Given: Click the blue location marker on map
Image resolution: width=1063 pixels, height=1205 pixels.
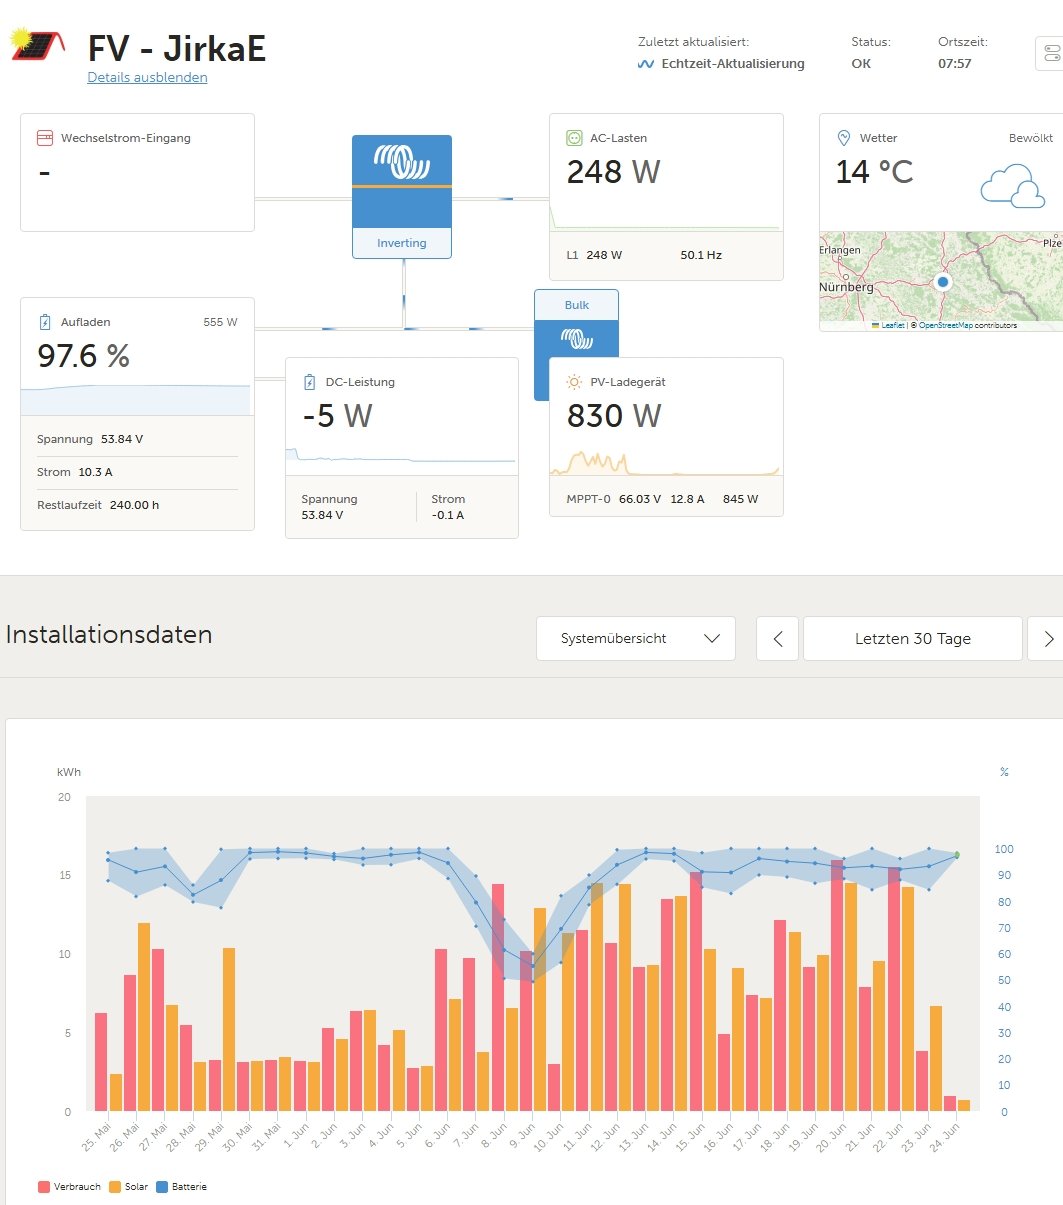Looking at the screenshot, I should click(942, 282).
